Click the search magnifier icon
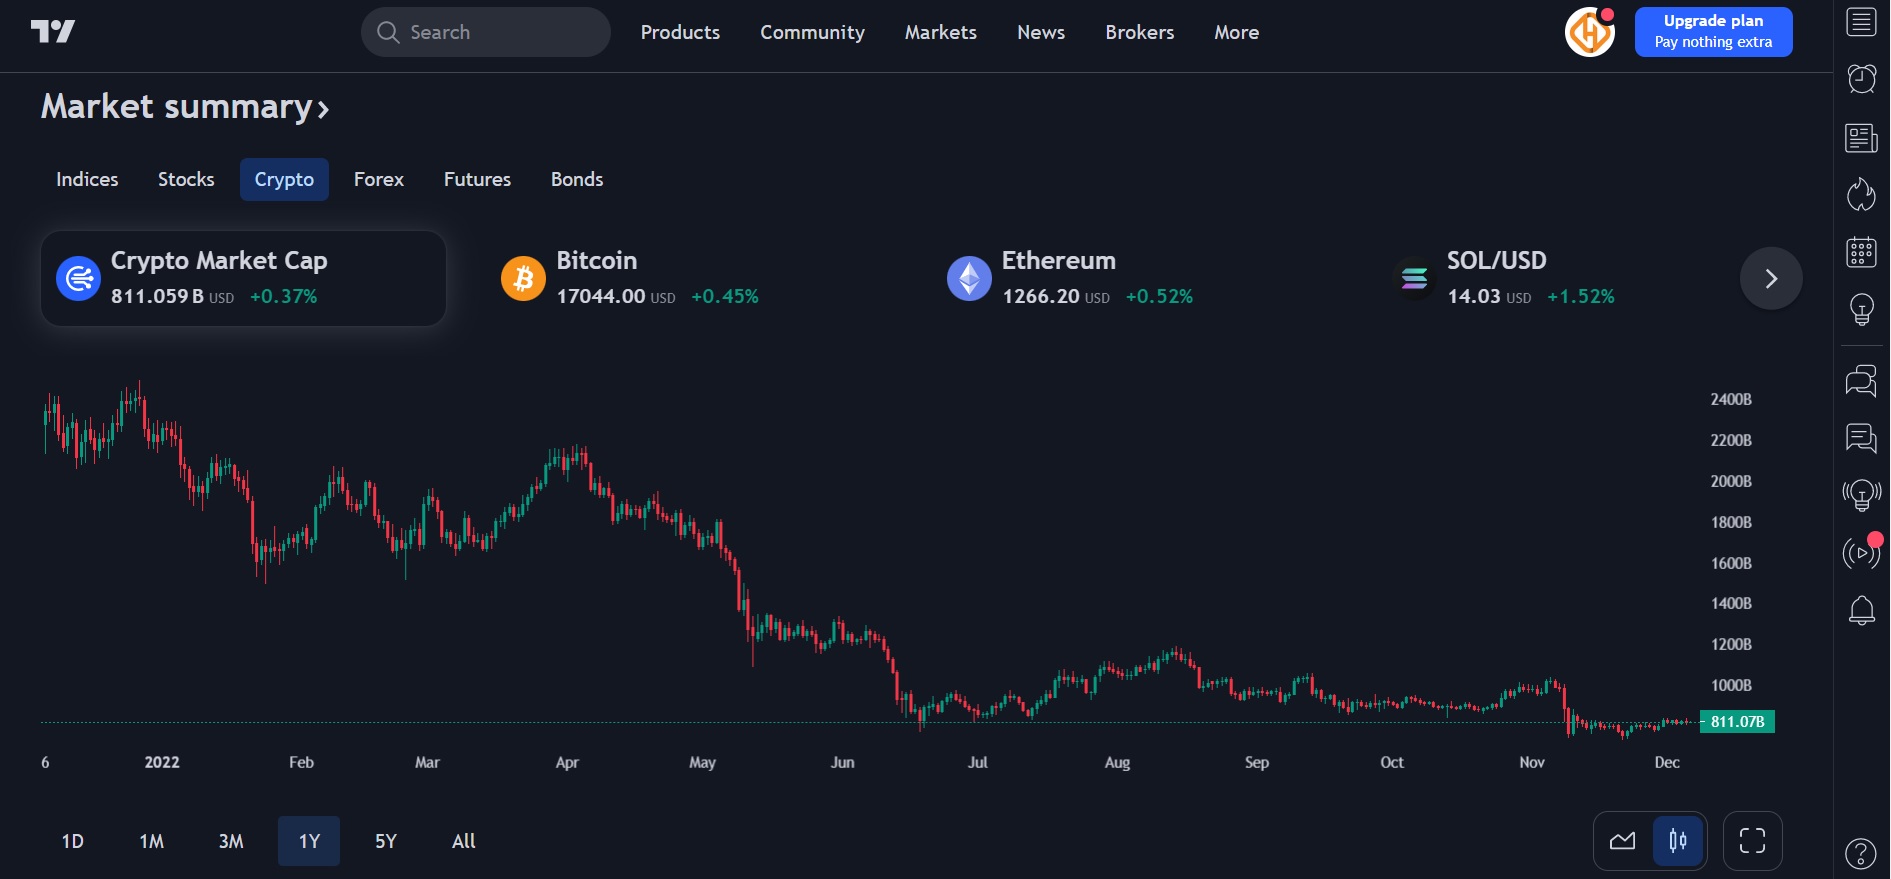Screen dimensions: 1891x879 tap(388, 32)
